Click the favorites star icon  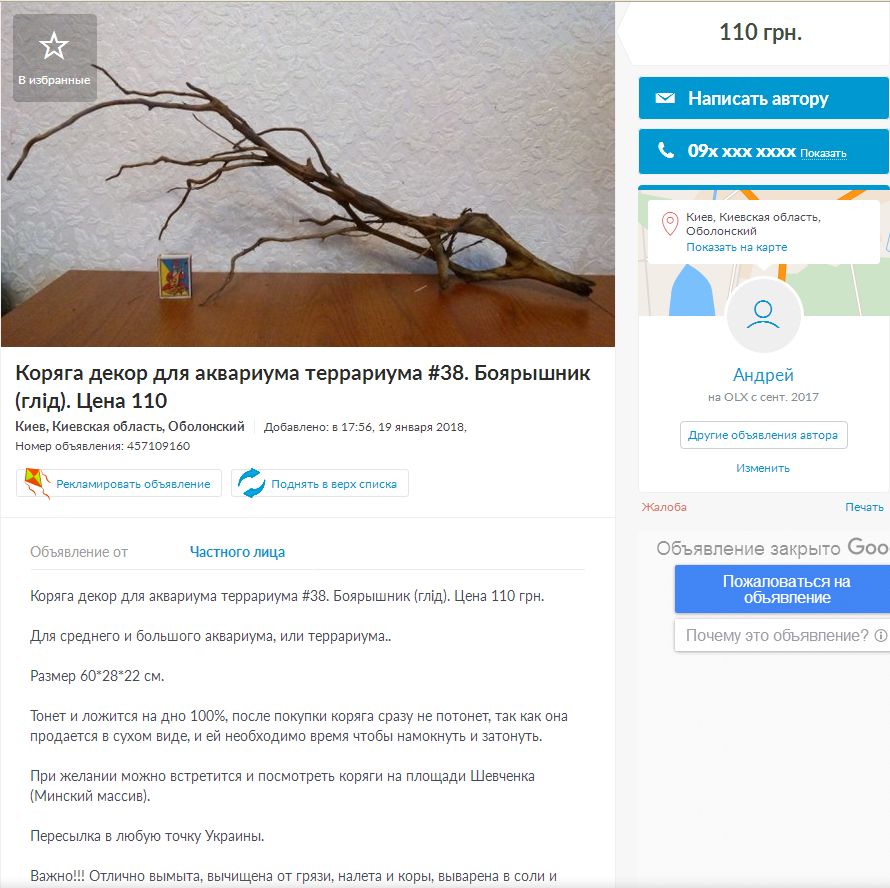click(54, 45)
